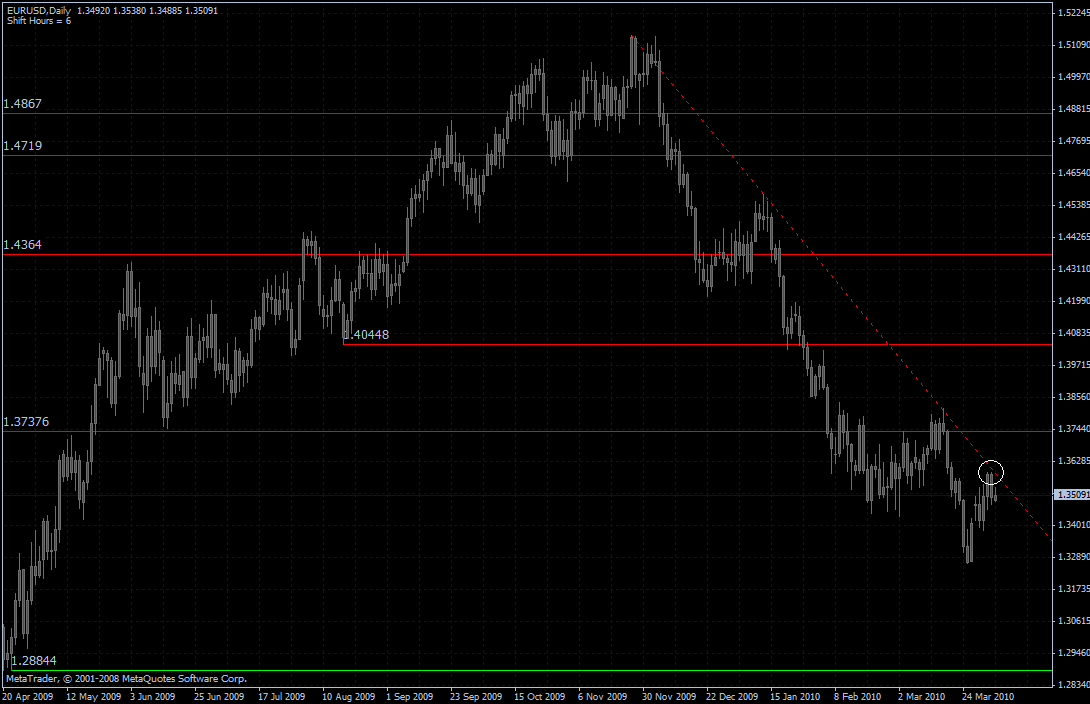Select the 'Shift Hours = 6' indicator text
The height and width of the screenshot is (704, 1090).
point(39,21)
